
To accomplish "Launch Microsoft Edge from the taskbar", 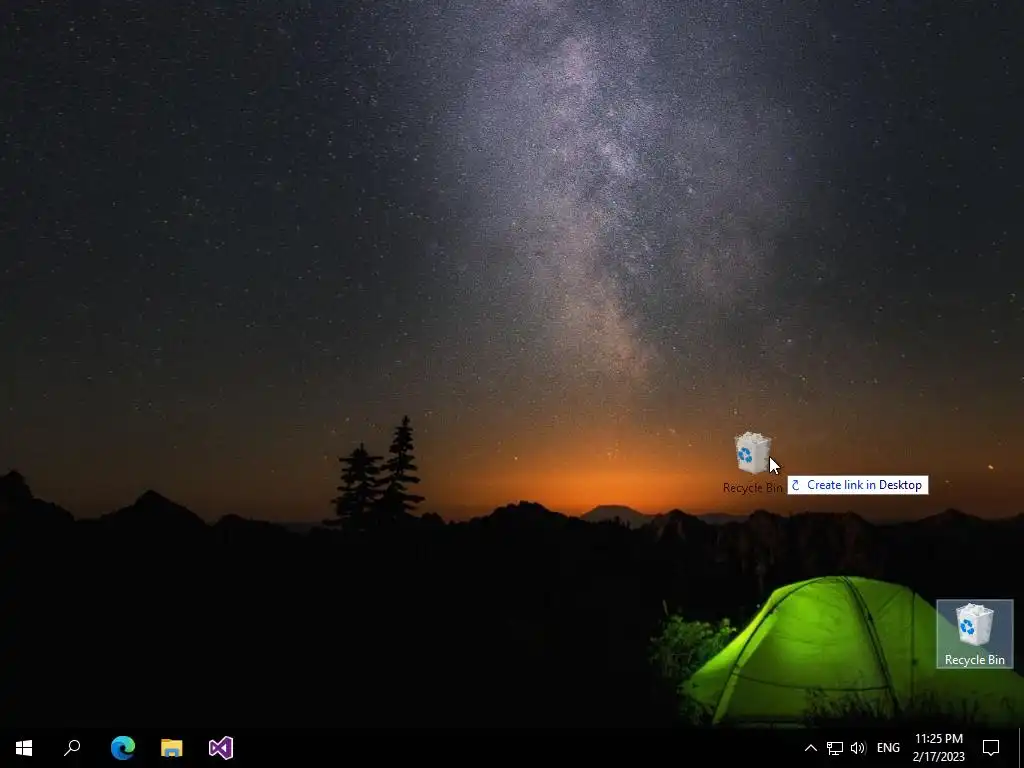I will pyautogui.click(x=123, y=748).
